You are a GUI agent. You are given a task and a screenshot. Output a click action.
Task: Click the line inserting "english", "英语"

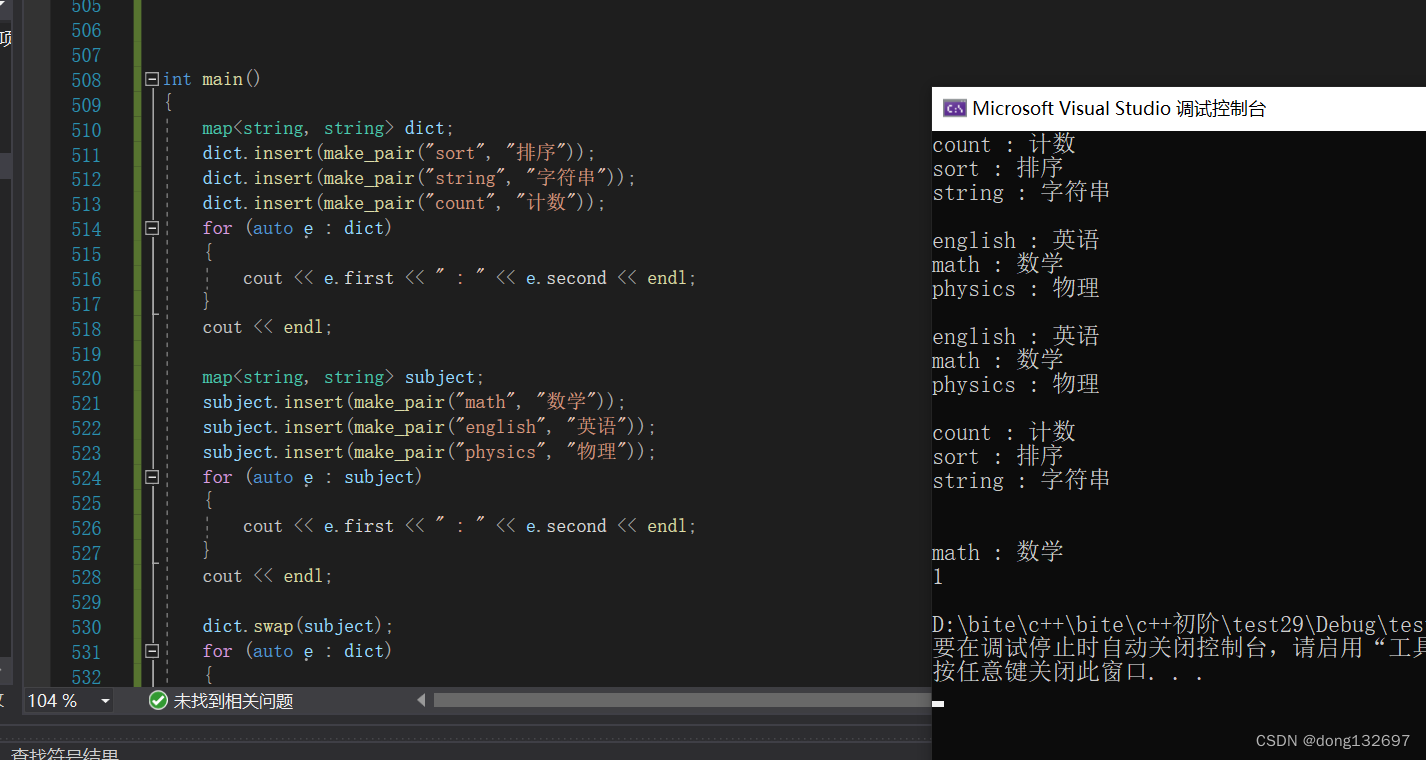point(429,427)
